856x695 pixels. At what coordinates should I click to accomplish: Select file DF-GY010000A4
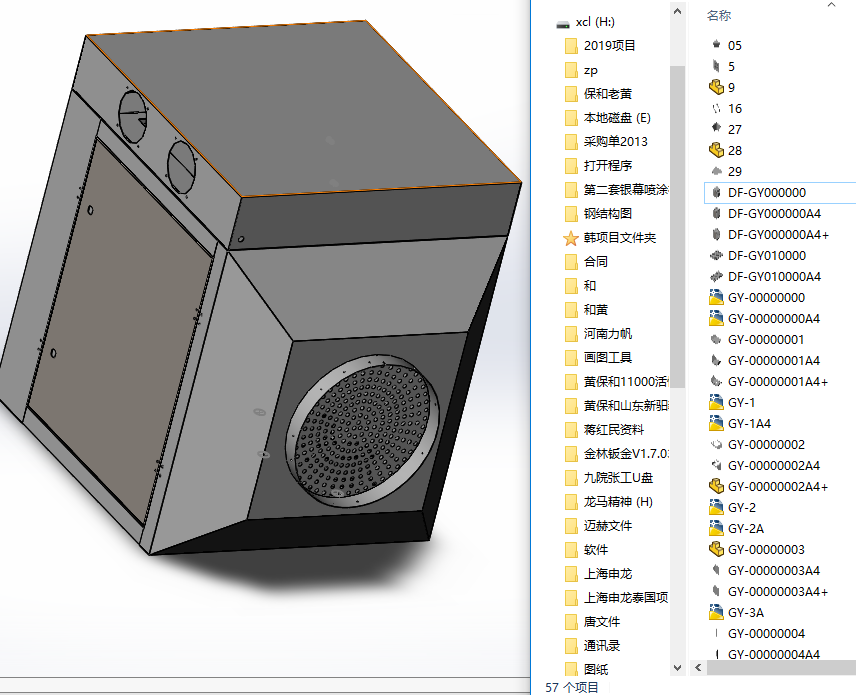click(x=774, y=277)
